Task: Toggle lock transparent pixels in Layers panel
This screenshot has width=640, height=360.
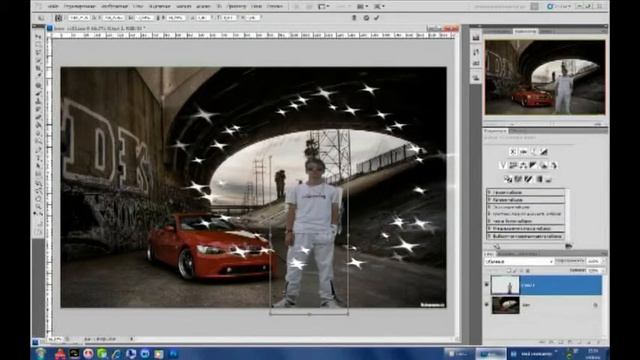Action: pos(509,271)
